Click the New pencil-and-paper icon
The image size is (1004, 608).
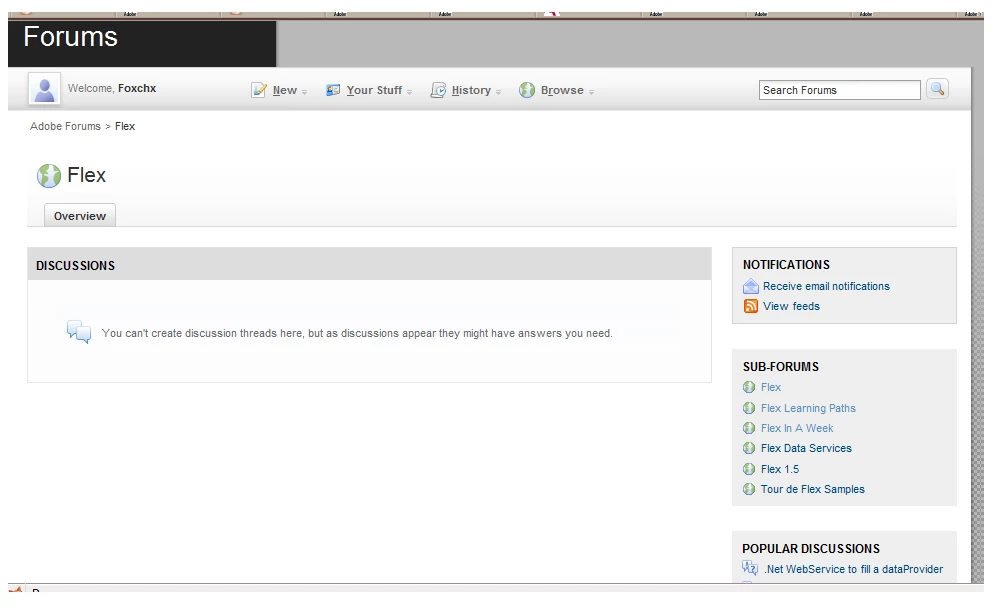click(x=259, y=90)
